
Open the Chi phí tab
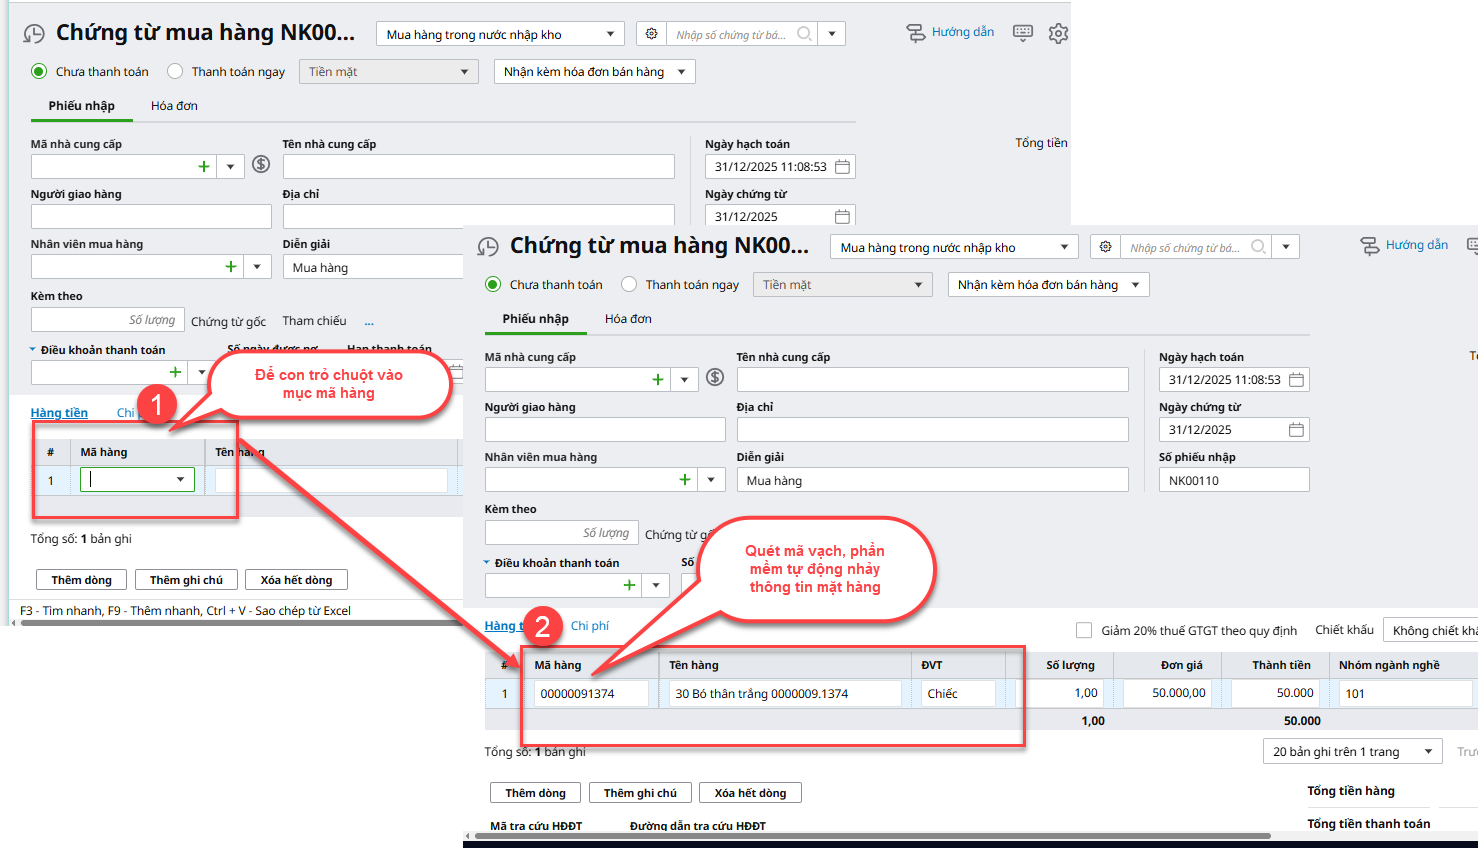(590, 626)
